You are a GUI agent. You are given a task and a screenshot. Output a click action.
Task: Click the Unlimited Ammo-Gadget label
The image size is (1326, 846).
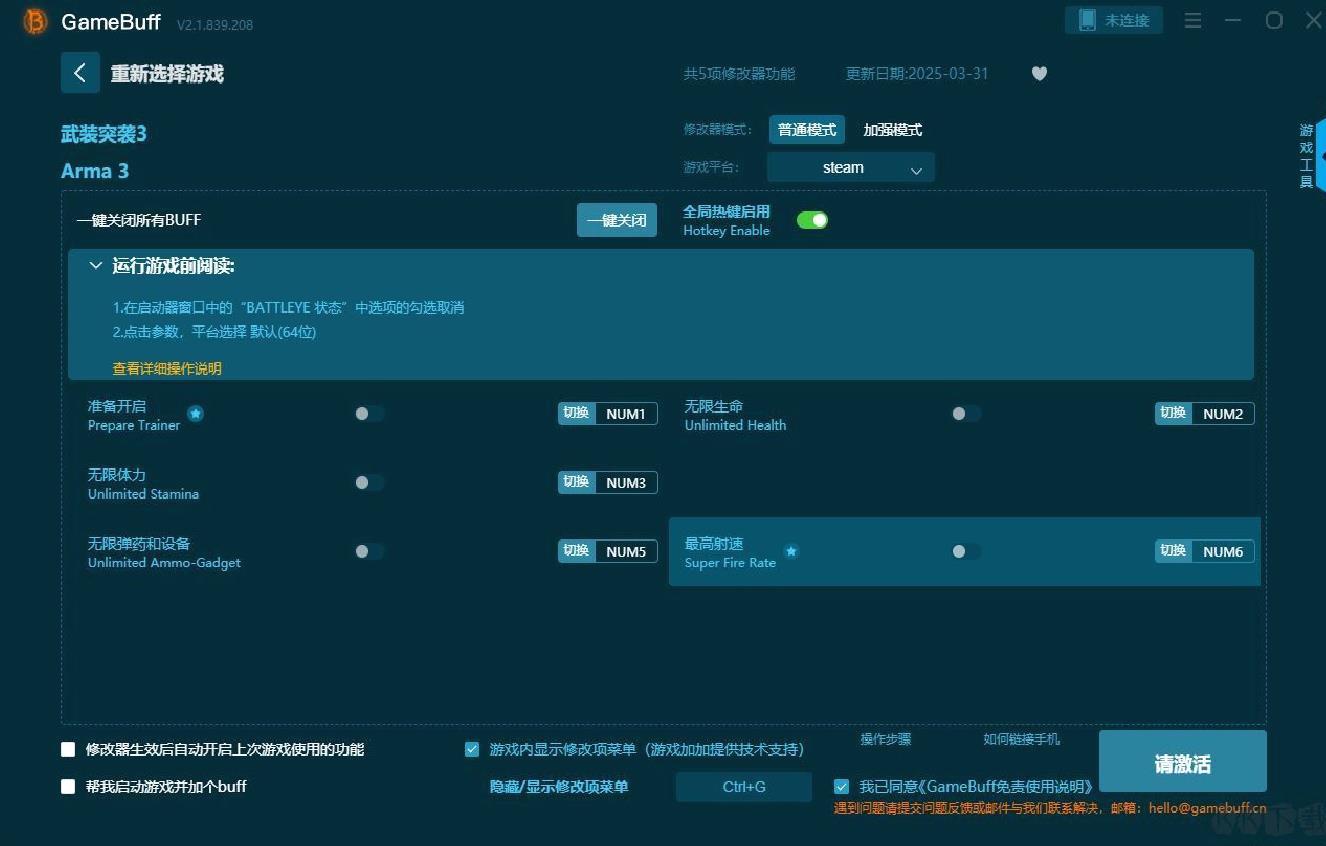click(164, 563)
